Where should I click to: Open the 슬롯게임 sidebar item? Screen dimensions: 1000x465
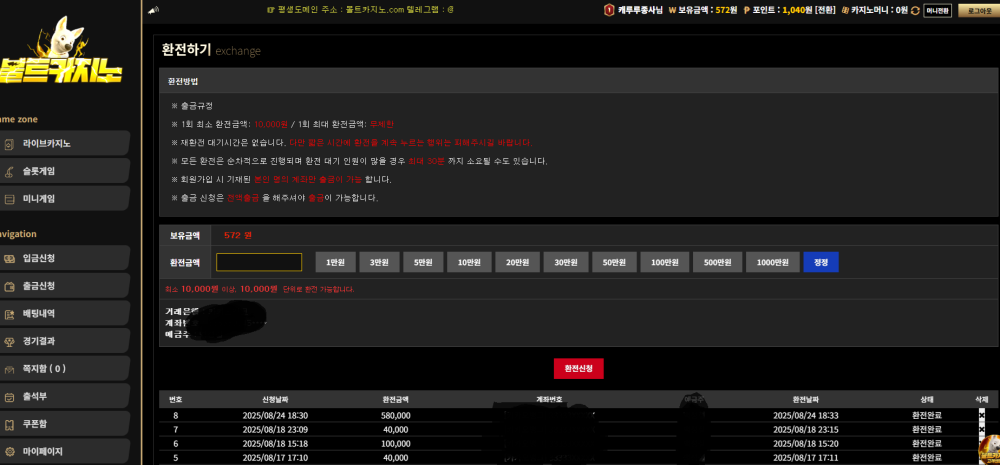pyautogui.click(x=64, y=171)
